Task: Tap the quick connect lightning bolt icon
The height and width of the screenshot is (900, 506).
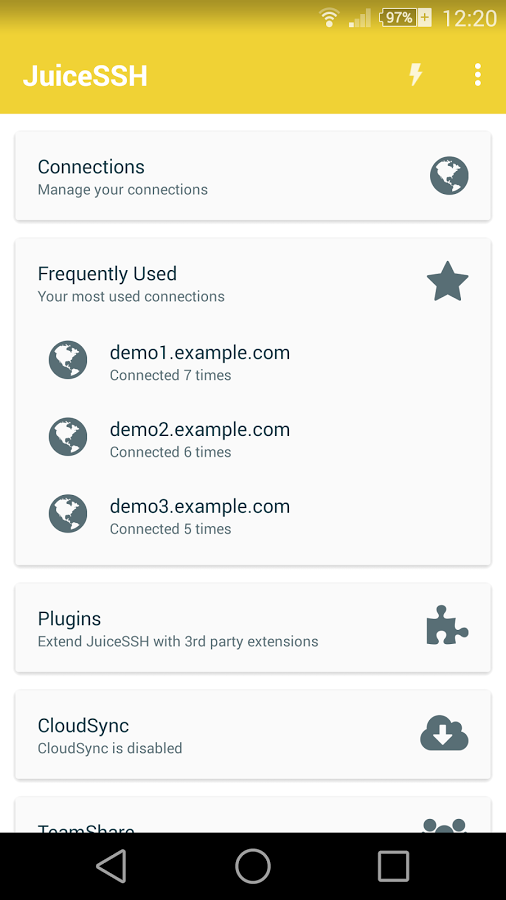Action: (415, 75)
